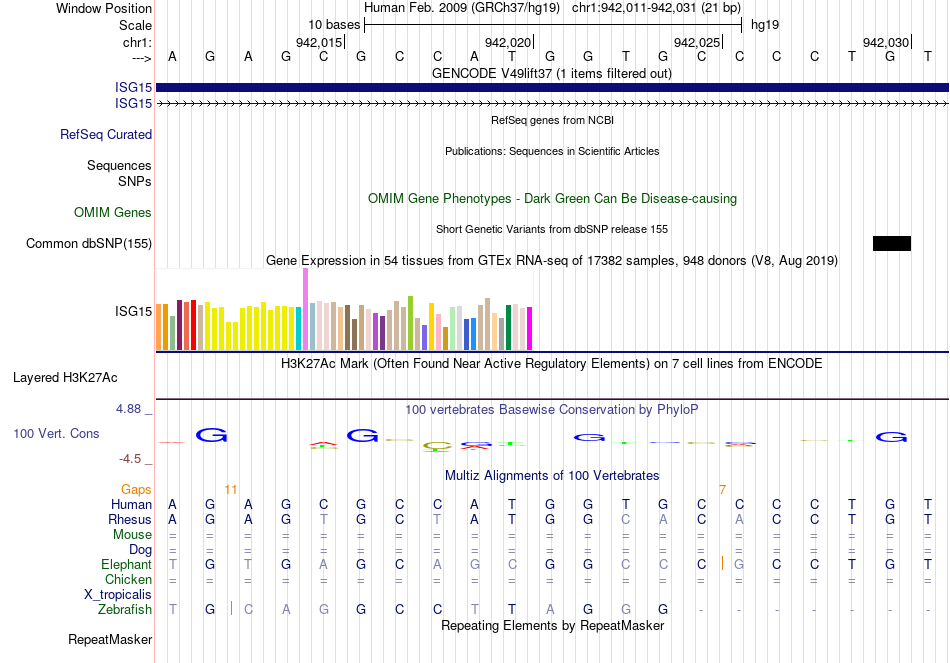Click the RepeatMasker track label
Screen dimensions: 950x663
coord(110,640)
